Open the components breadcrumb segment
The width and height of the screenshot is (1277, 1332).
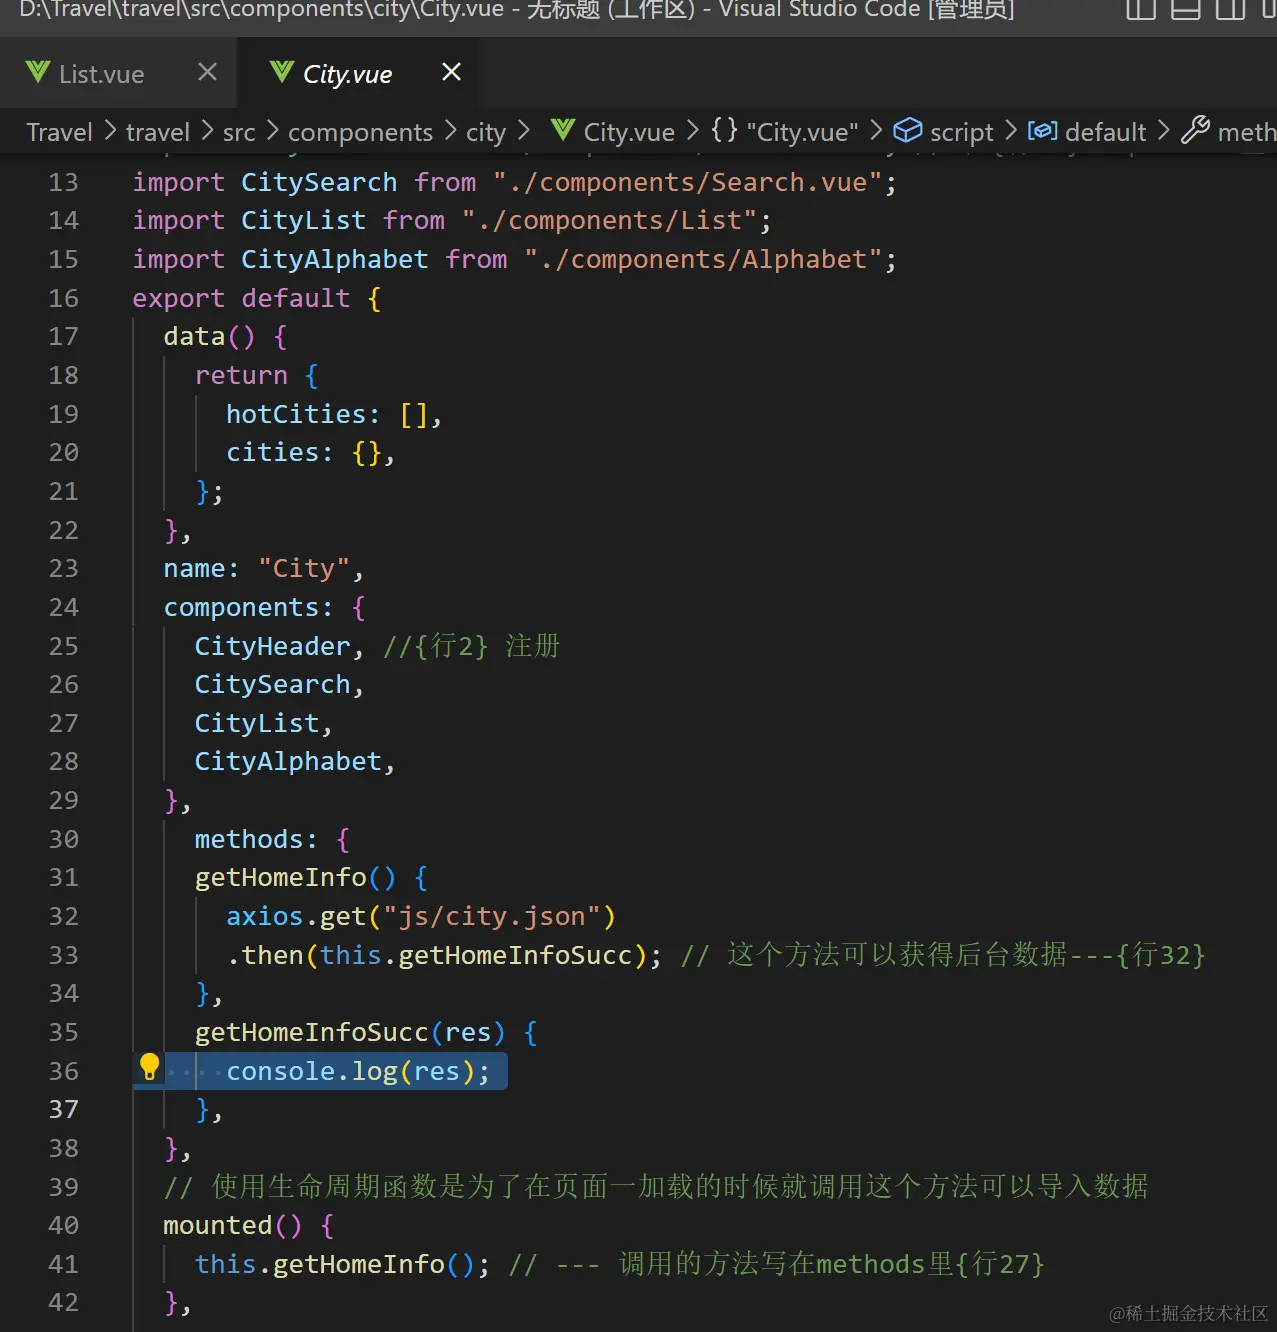pyautogui.click(x=361, y=132)
